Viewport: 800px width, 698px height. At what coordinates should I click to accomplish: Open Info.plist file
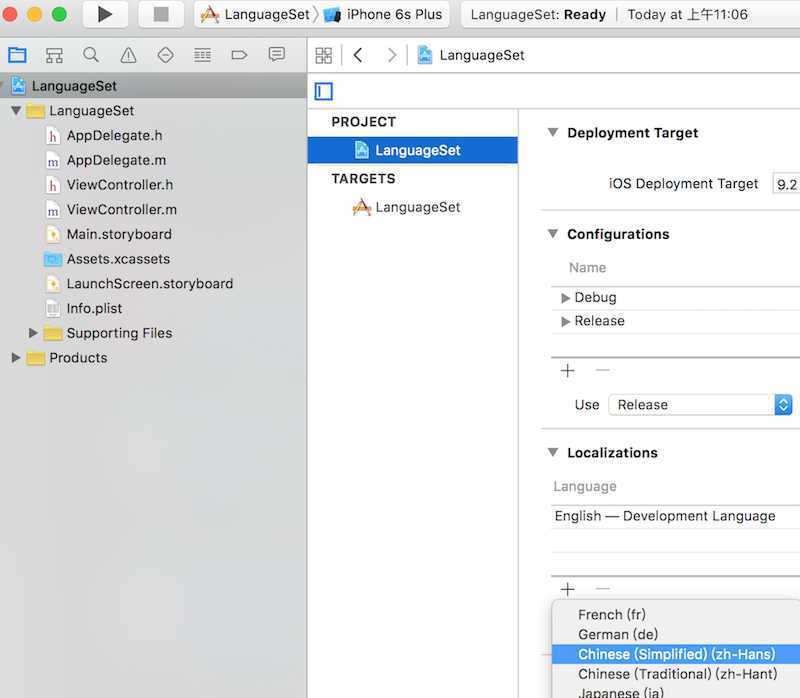[94, 308]
